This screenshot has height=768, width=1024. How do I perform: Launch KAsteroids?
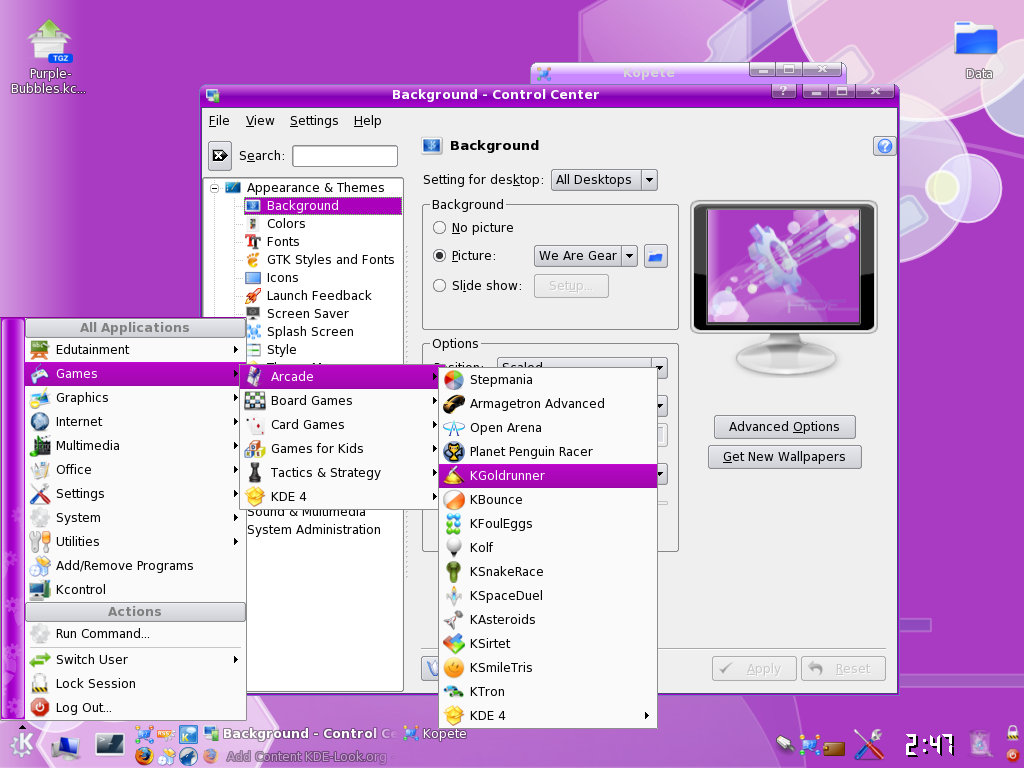pos(548,619)
